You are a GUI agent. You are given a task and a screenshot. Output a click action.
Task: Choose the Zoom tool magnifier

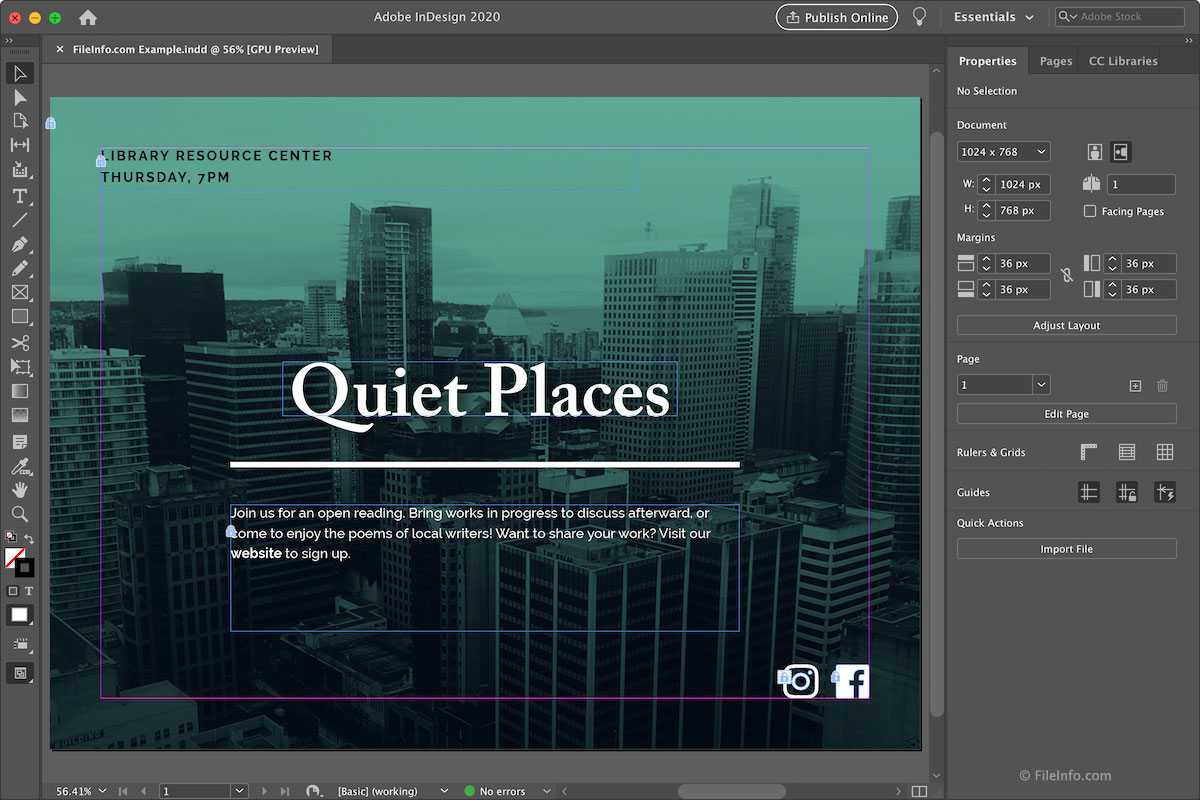[19, 514]
